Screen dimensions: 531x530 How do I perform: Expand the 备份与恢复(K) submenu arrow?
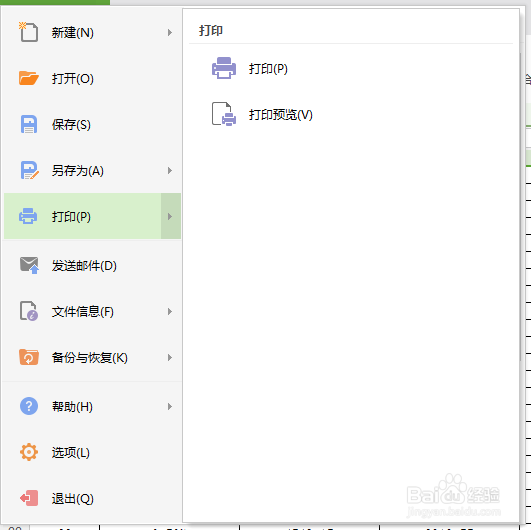pyautogui.click(x=170, y=358)
